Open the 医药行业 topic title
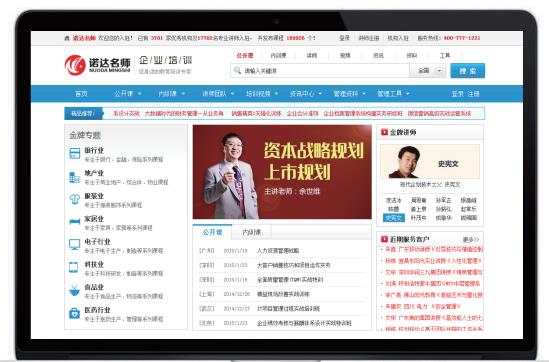Image resolution: width=549 pixels, height=362 pixels. click(x=97, y=310)
